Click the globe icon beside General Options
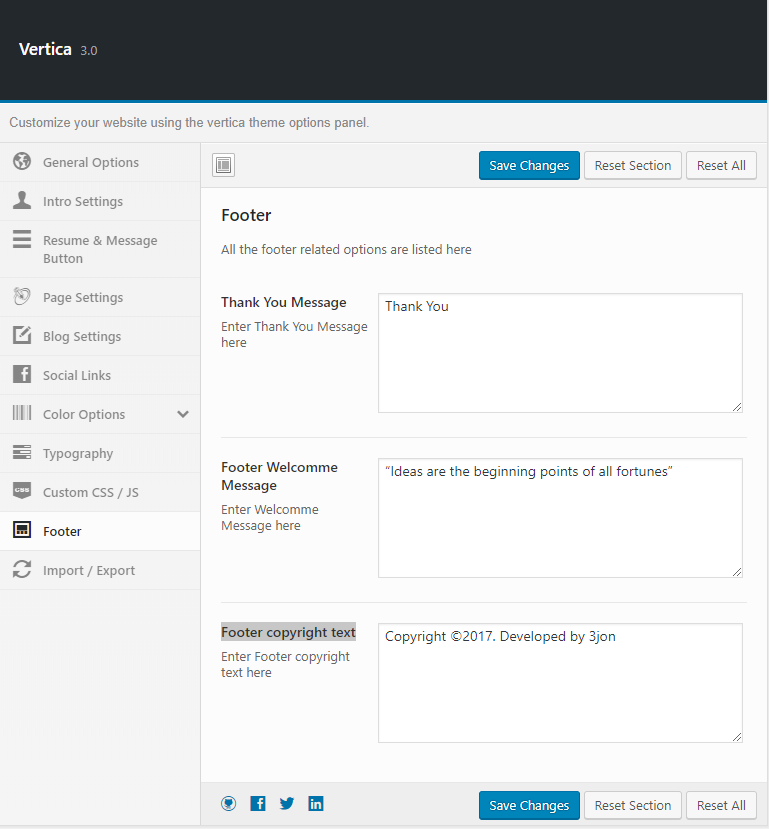 22,161
